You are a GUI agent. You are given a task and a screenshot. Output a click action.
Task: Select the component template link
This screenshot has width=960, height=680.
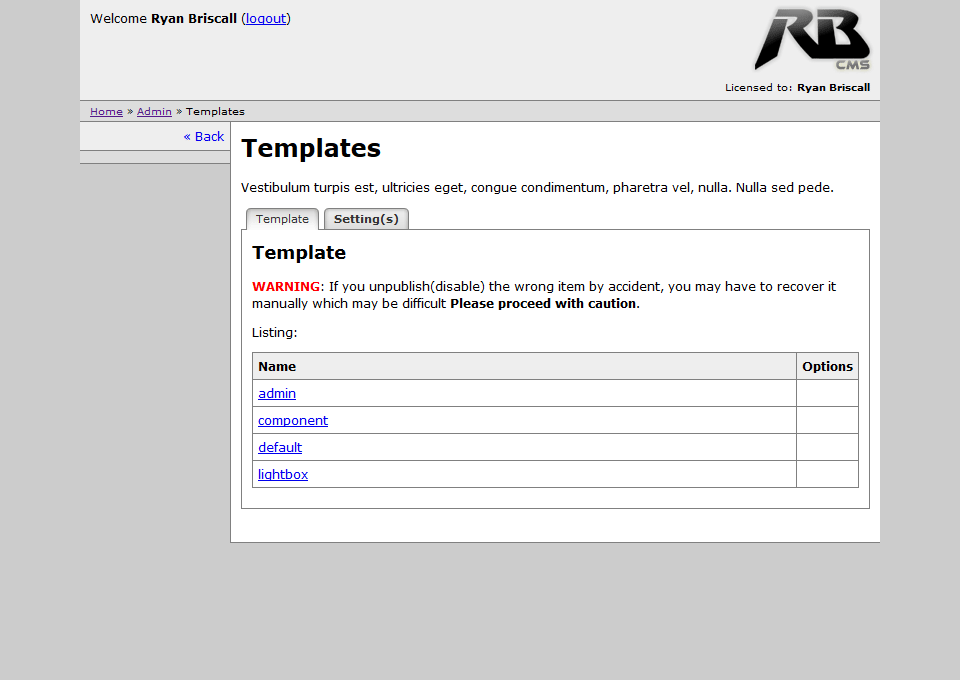pos(293,421)
